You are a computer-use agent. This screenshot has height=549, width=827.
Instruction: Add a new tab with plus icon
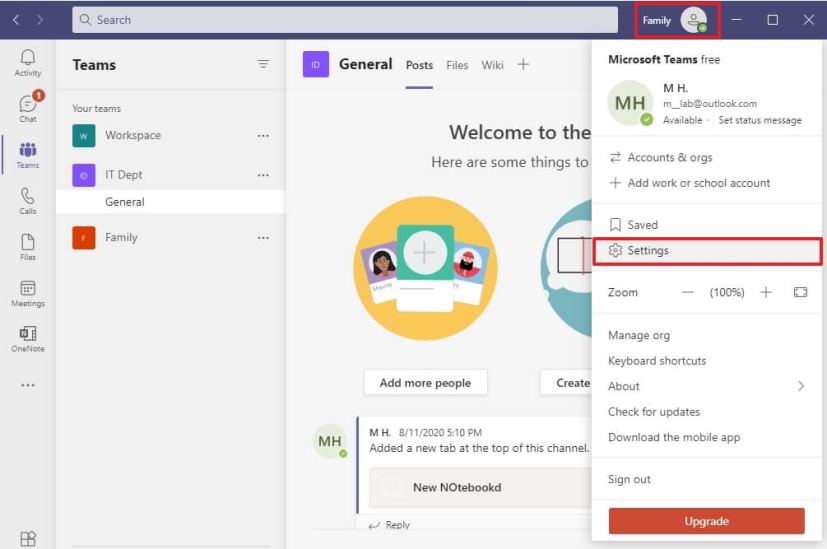(x=523, y=64)
